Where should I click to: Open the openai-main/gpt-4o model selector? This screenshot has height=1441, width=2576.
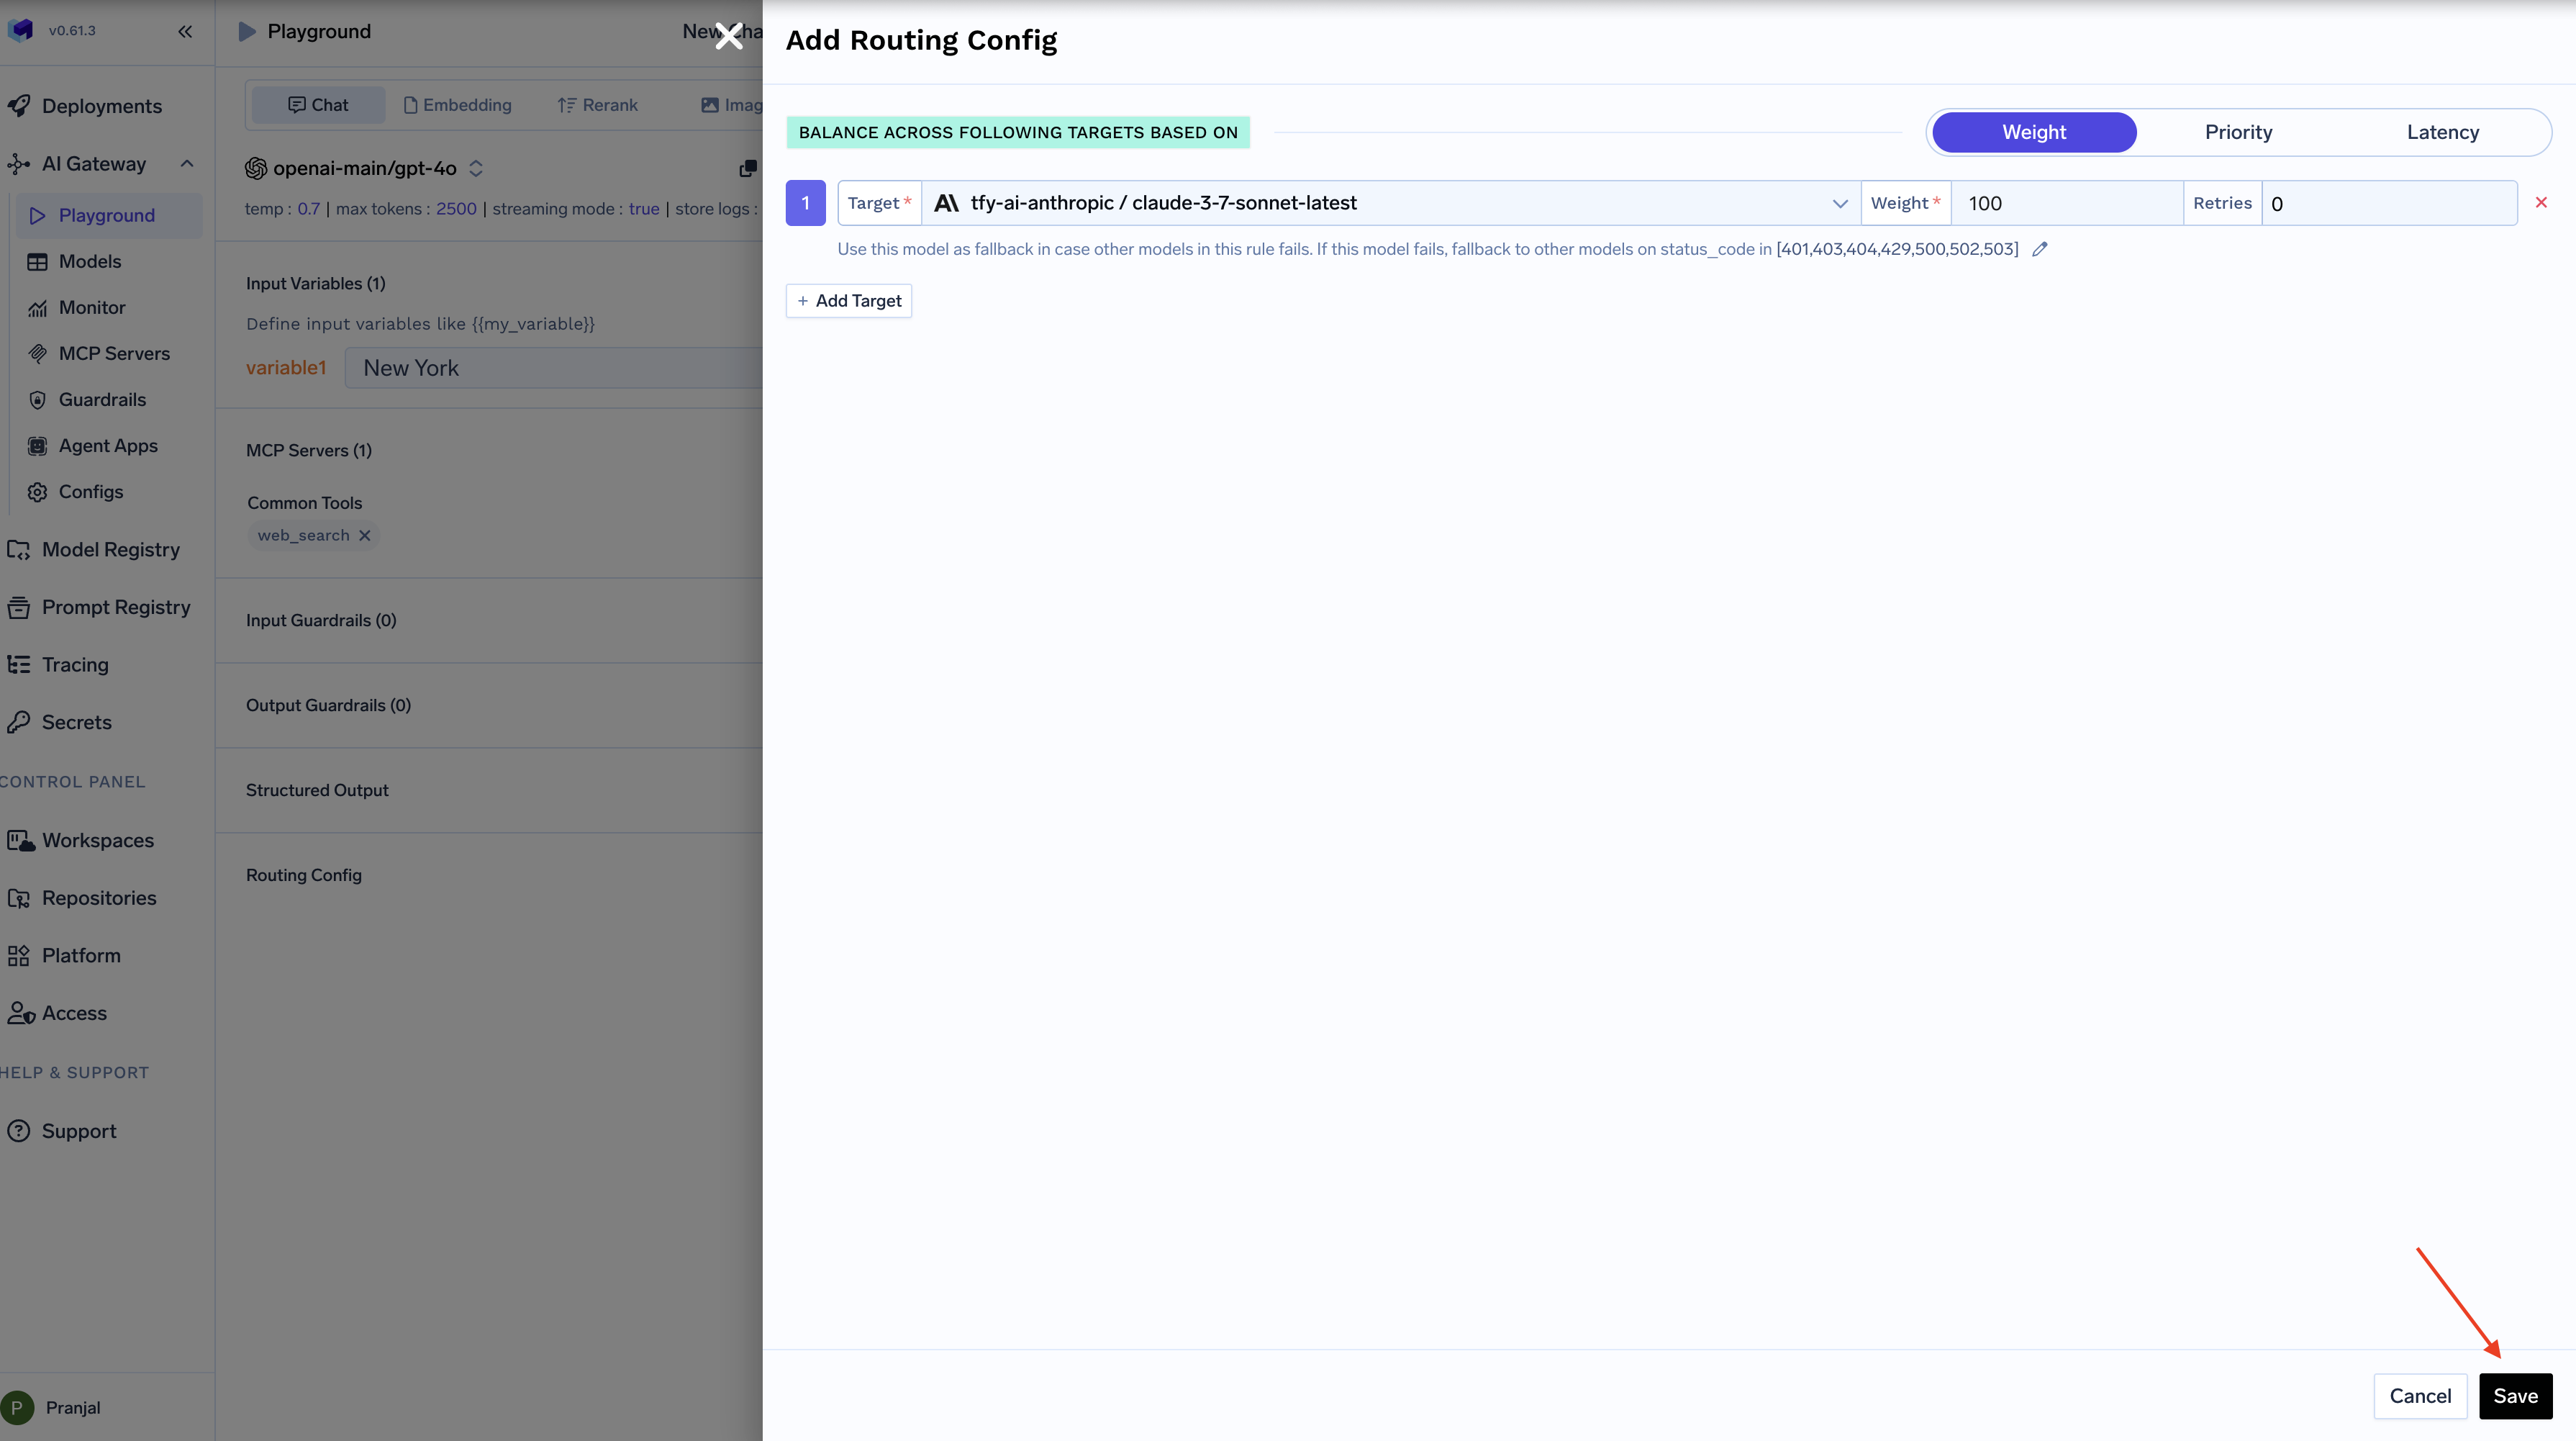point(364,168)
